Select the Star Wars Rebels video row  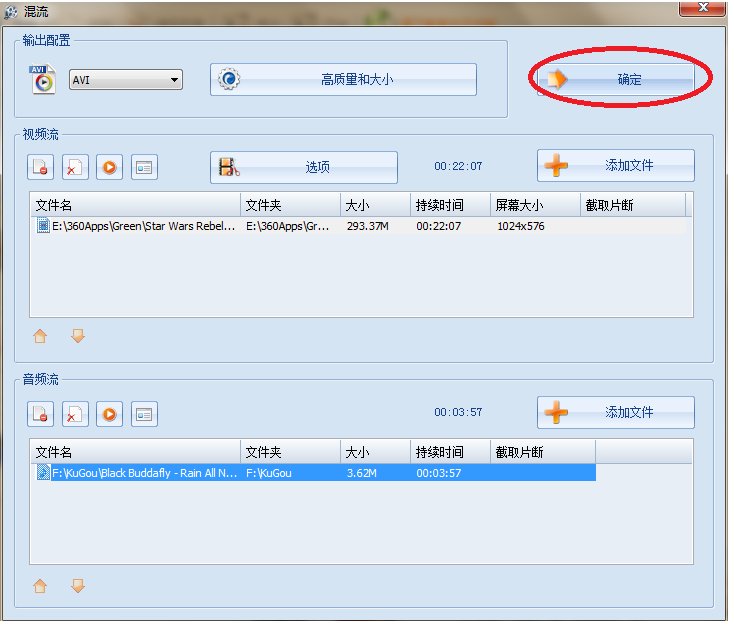(361, 227)
